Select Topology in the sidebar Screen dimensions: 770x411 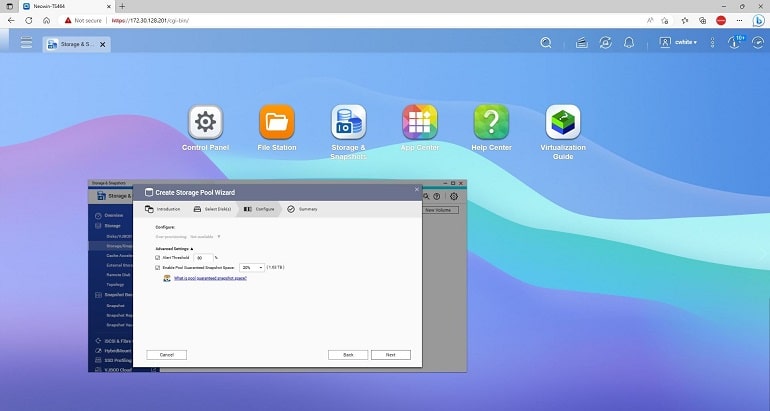pos(115,285)
